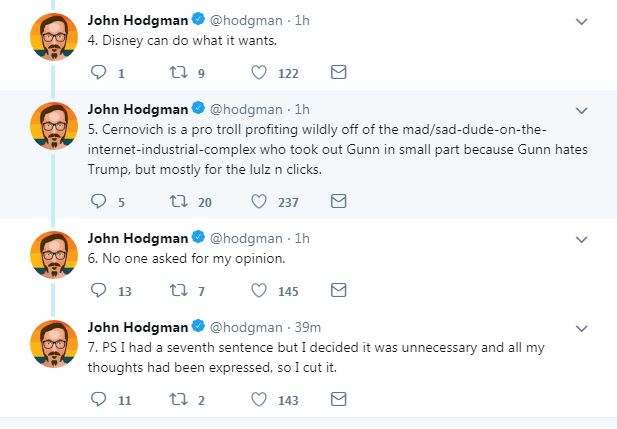
Task: Share the Cernovich tweet via message icon
Action: (x=338, y=202)
